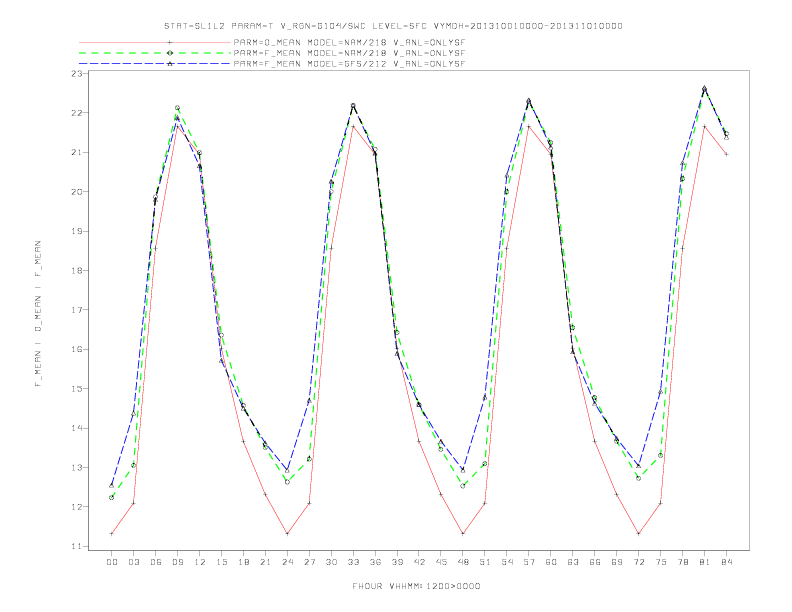Click green circle data point at hour 75
Screen dimensions: 792x612
point(661,455)
